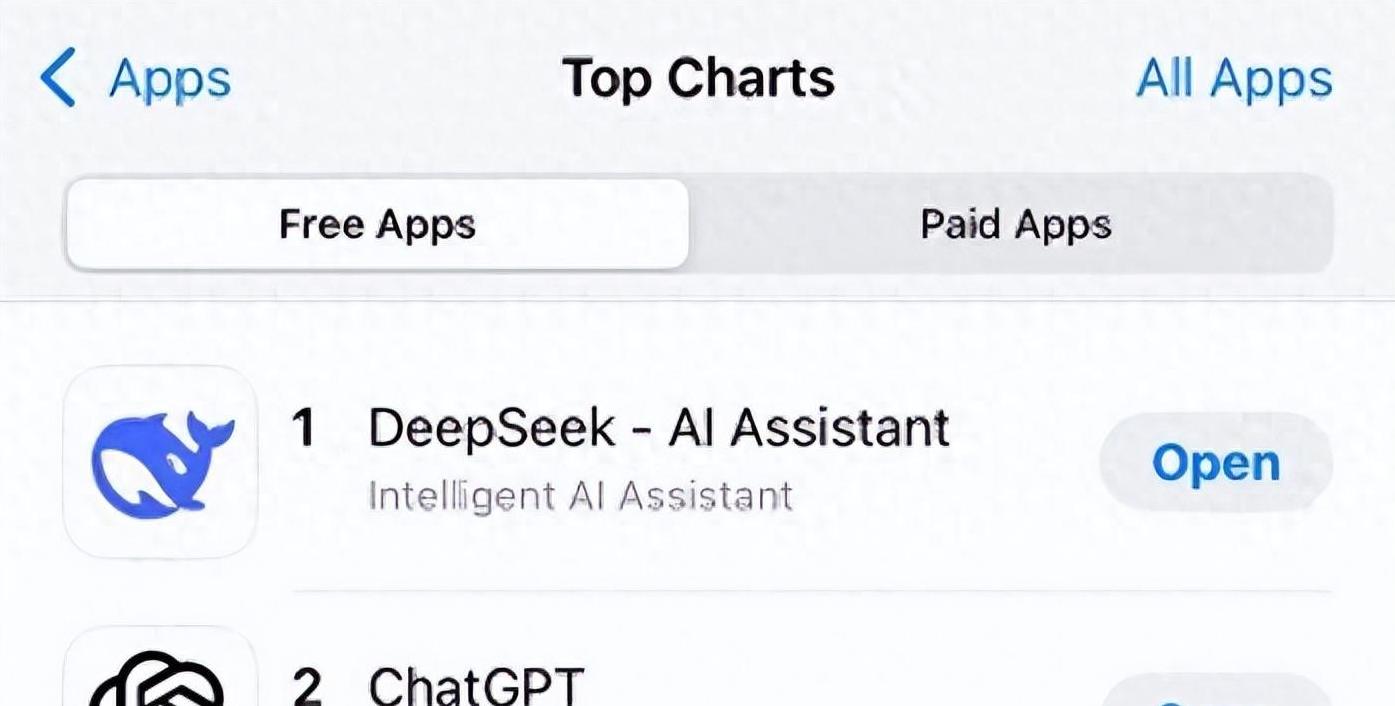1395x706 pixels.
Task: Click the horizontal divider below the segmented tabs
Action: 697,300
